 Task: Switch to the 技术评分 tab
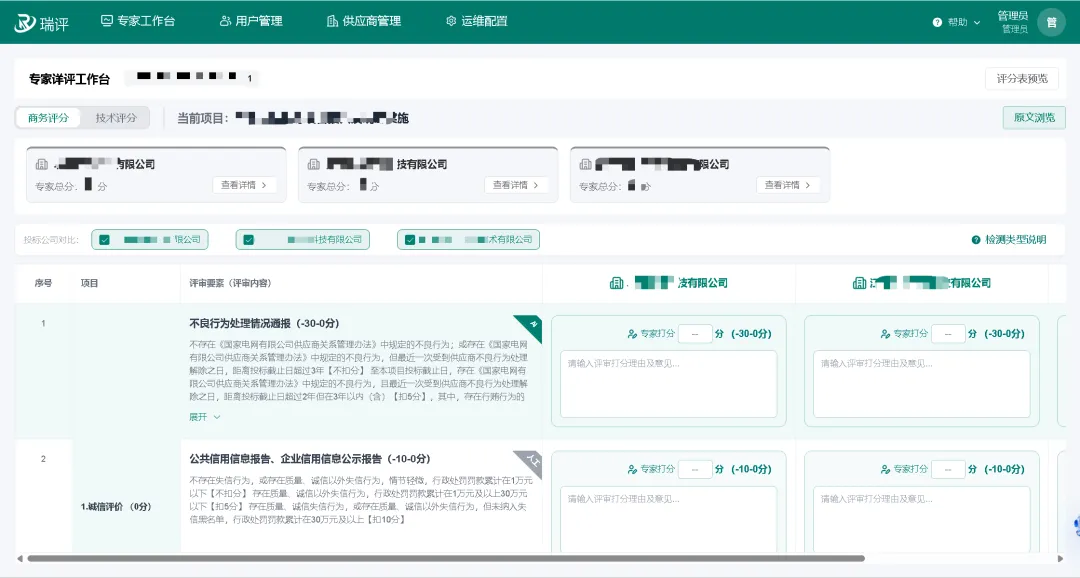(x=116, y=118)
